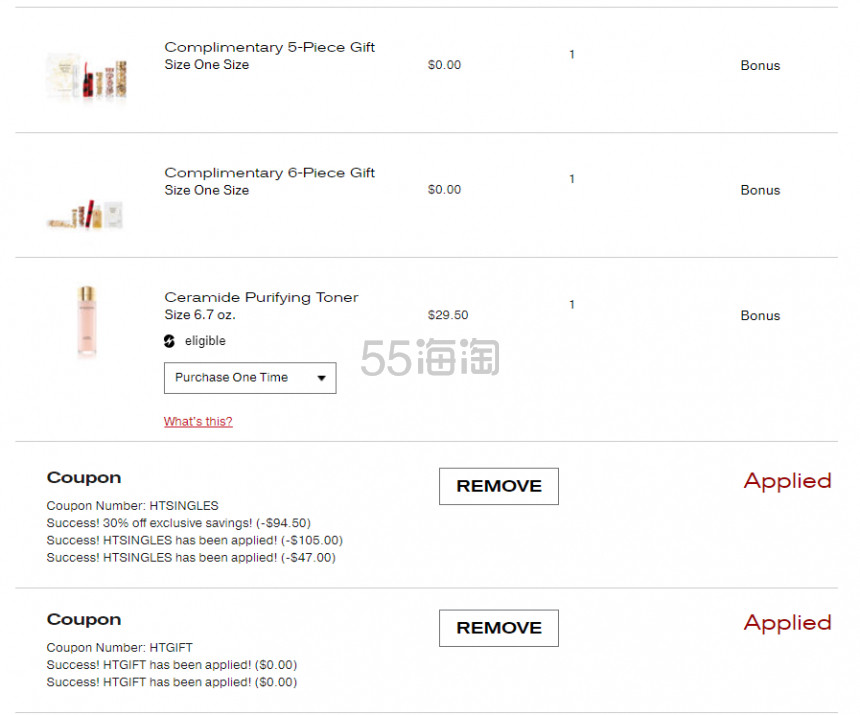Viewport: 860px width, 715px height.
Task: Click the Applied status for HTSINGLES coupon
Action: point(788,481)
